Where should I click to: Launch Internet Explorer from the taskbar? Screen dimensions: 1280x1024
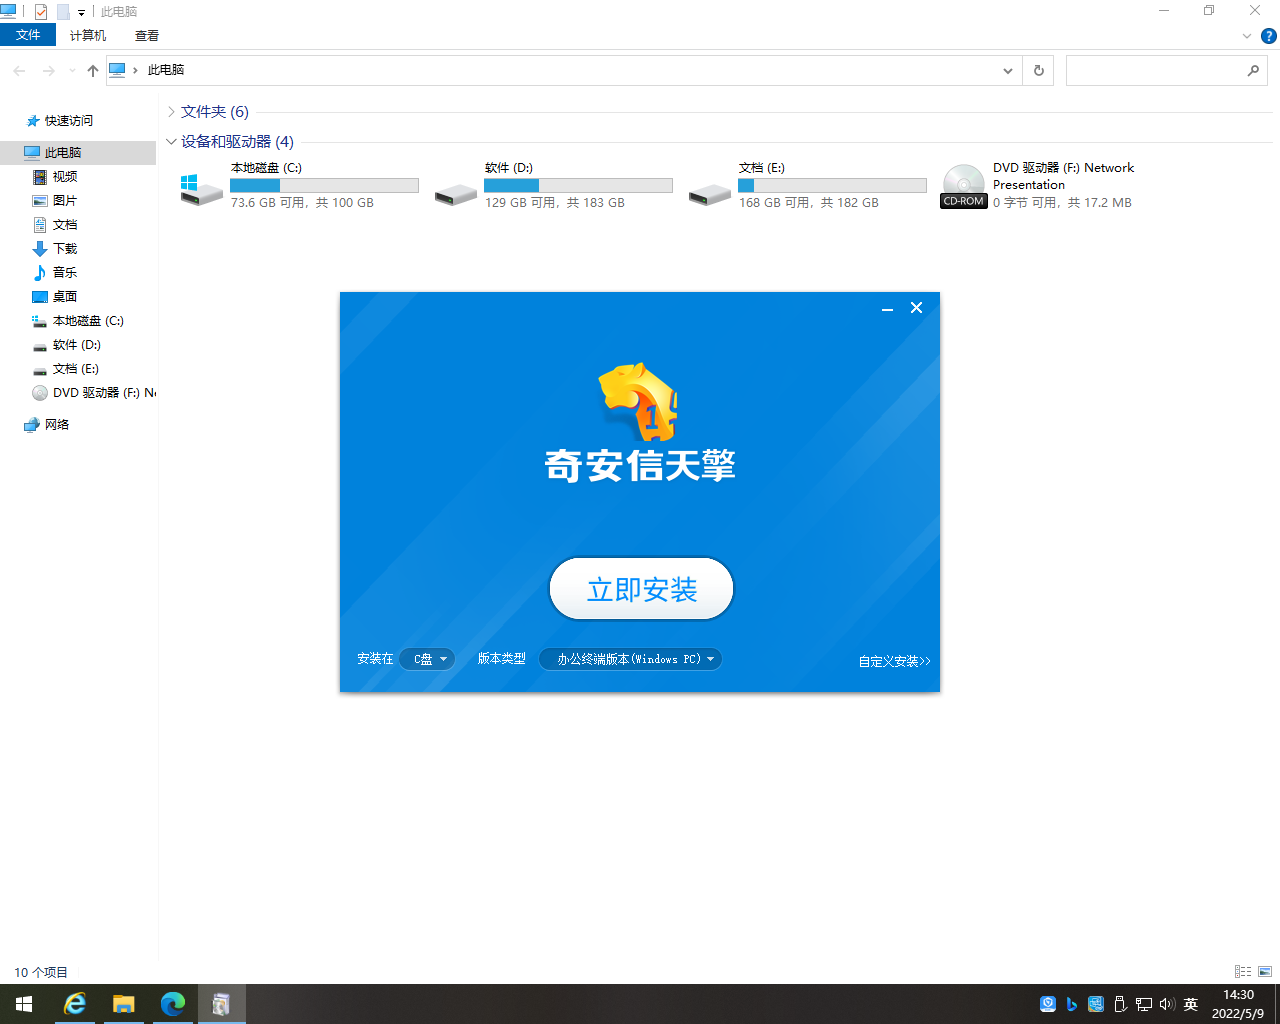pos(75,1004)
